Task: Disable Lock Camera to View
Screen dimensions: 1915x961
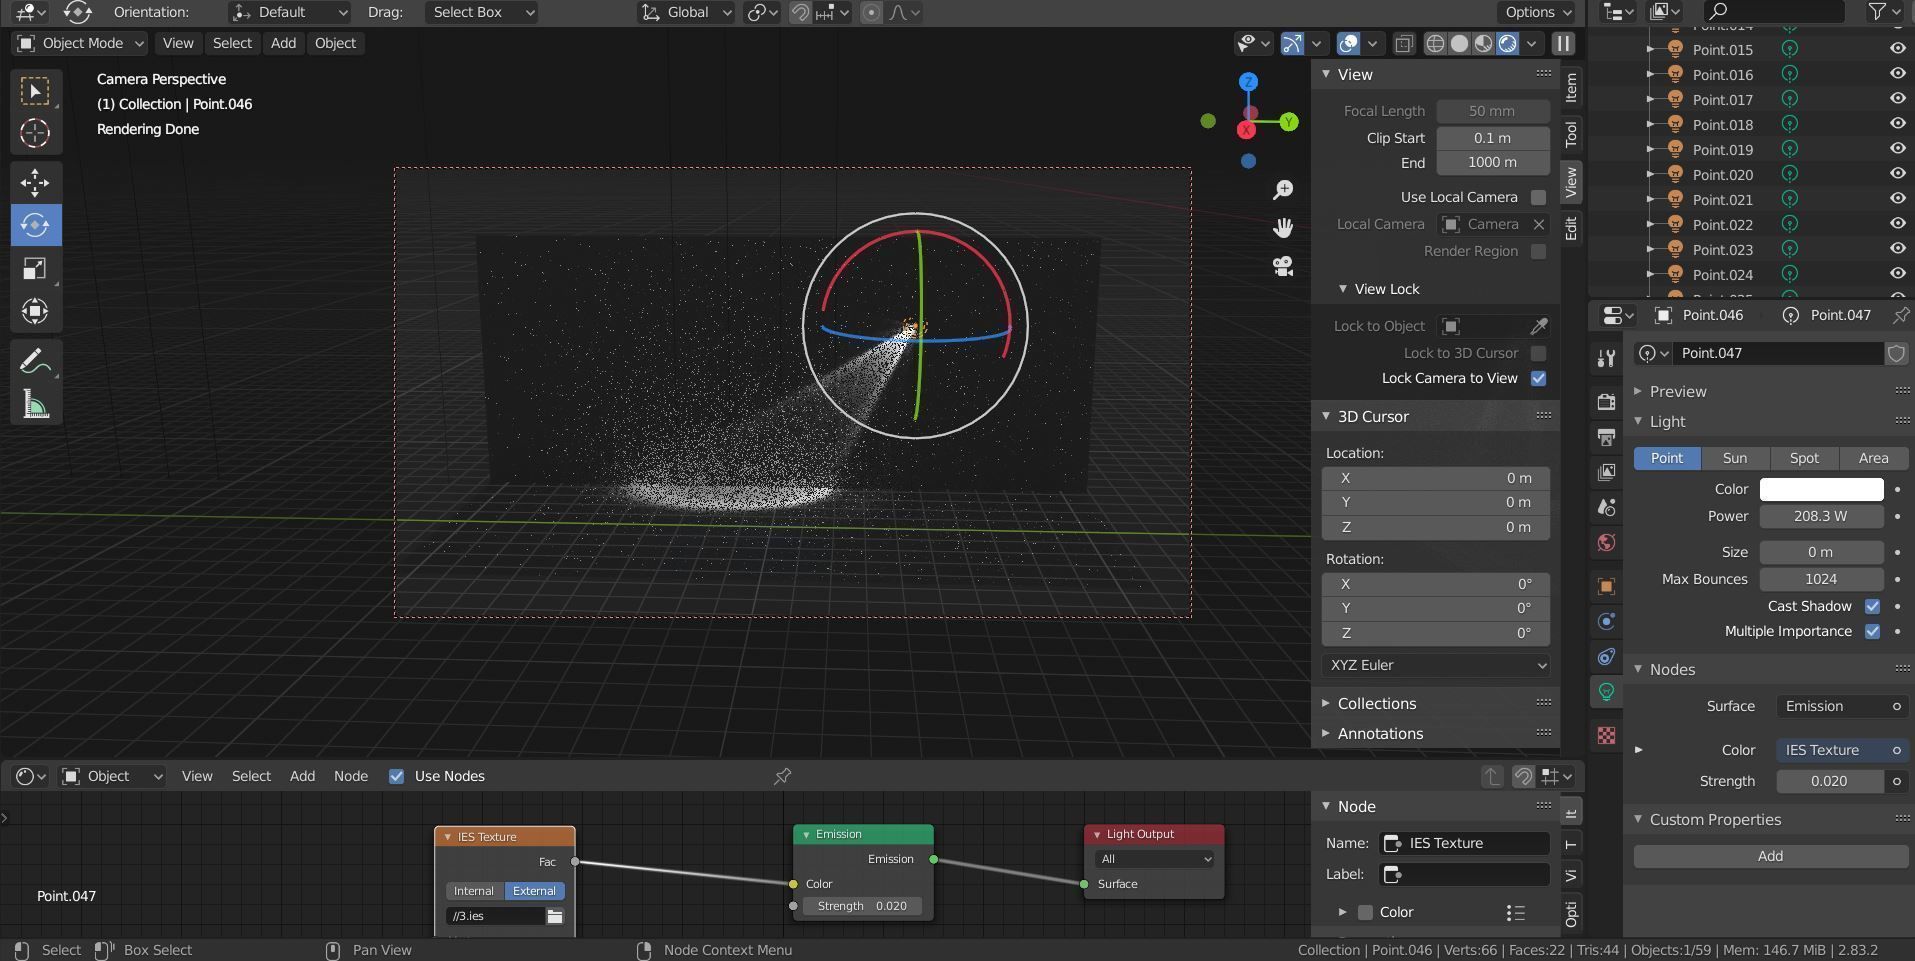Action: (x=1538, y=378)
